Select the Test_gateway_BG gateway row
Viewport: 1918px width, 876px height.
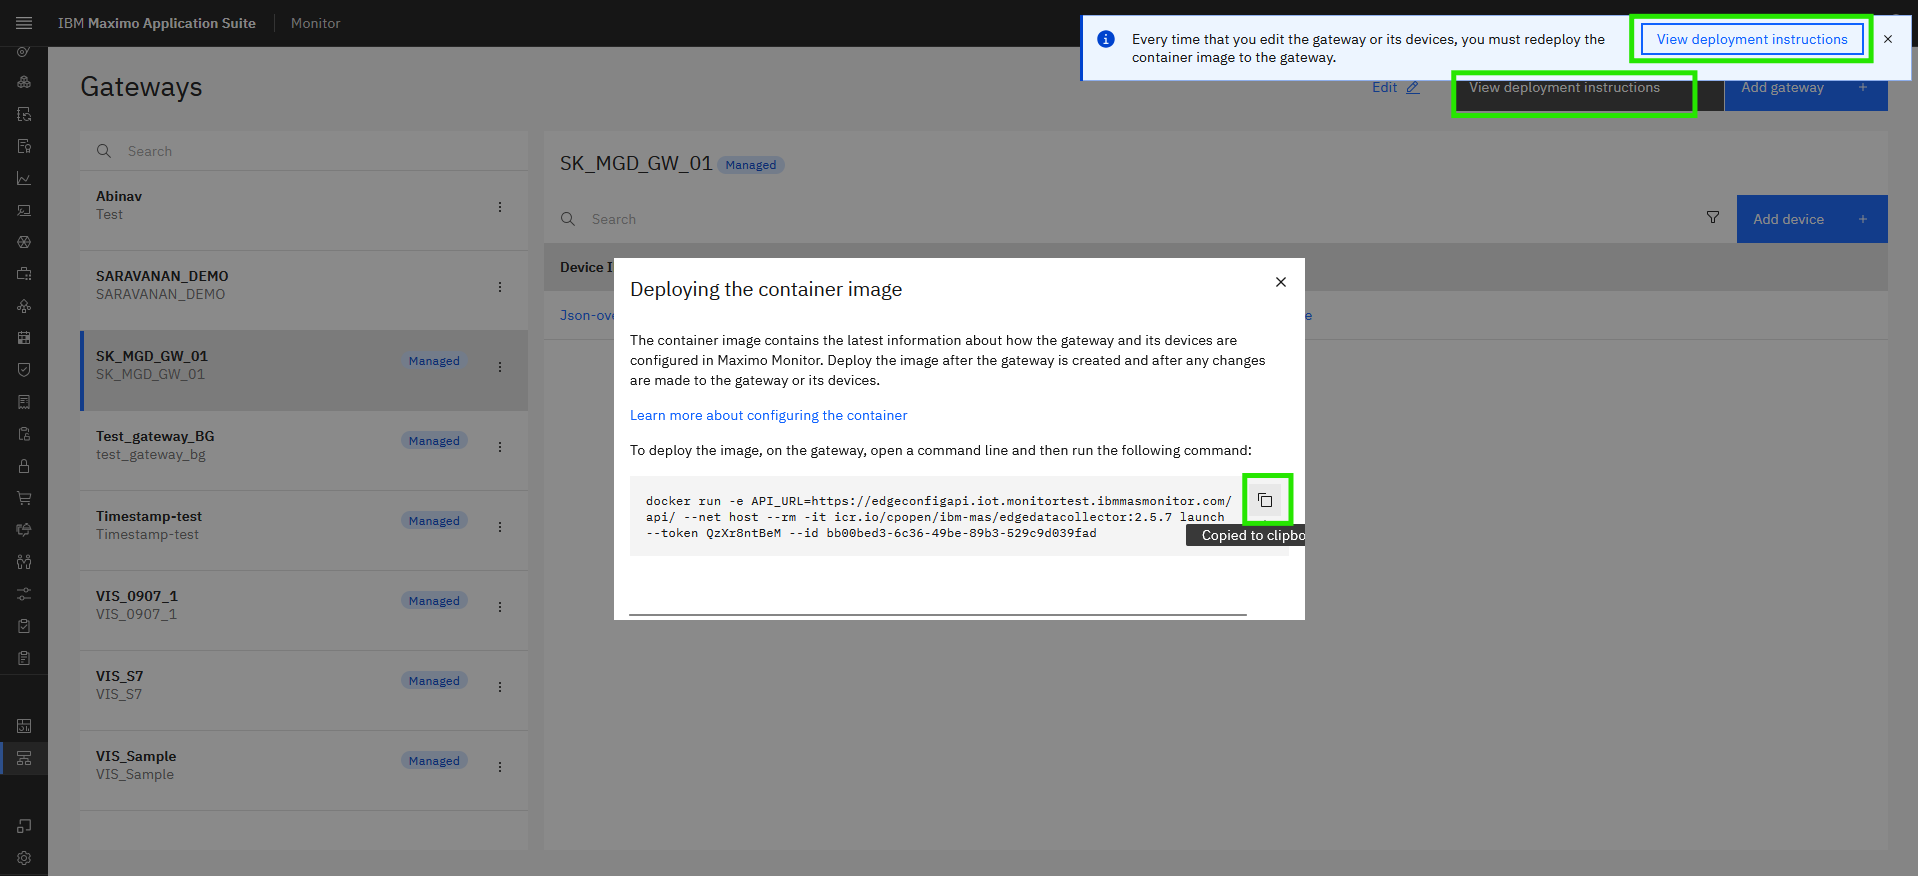(x=304, y=450)
